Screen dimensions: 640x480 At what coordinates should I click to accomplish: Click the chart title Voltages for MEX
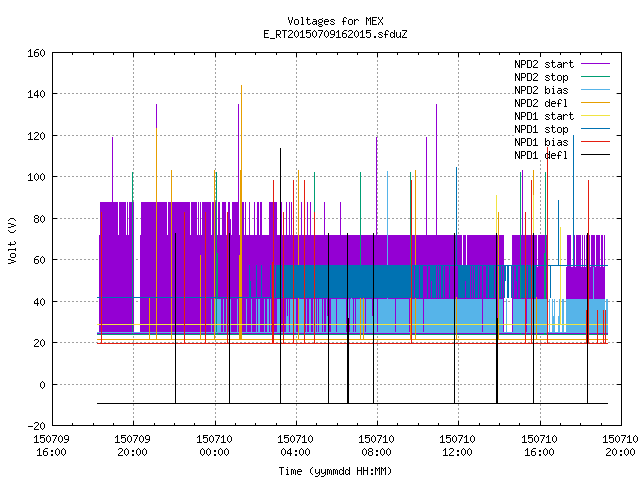click(335, 21)
